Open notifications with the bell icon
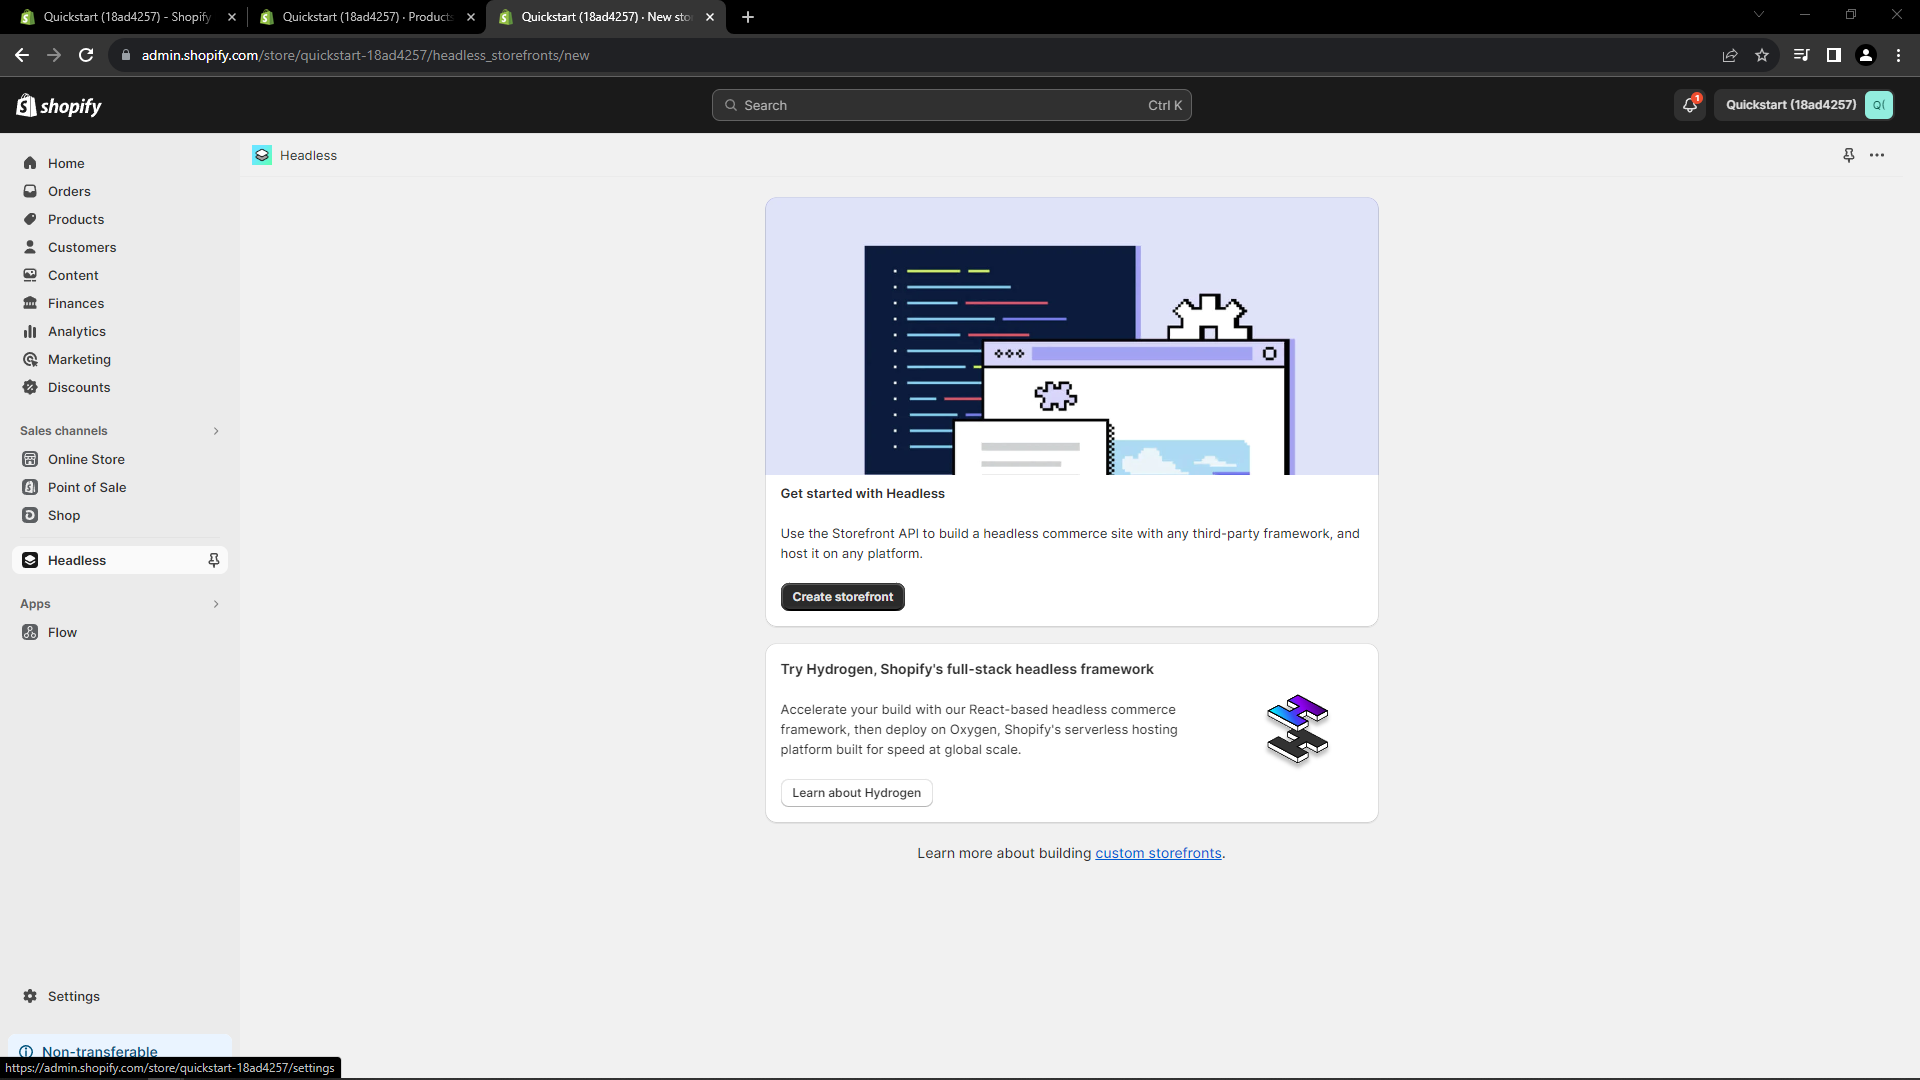This screenshot has height=1080, width=1920. point(1689,104)
